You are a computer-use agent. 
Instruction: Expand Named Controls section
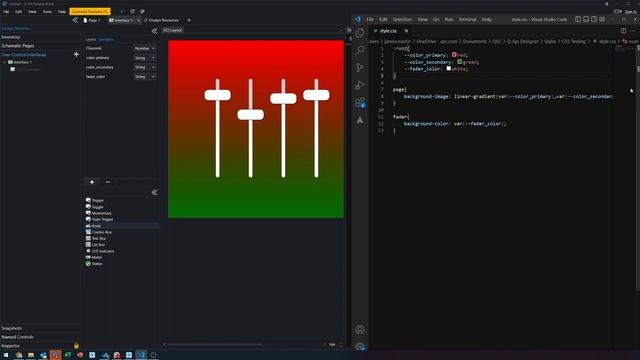click(40, 337)
